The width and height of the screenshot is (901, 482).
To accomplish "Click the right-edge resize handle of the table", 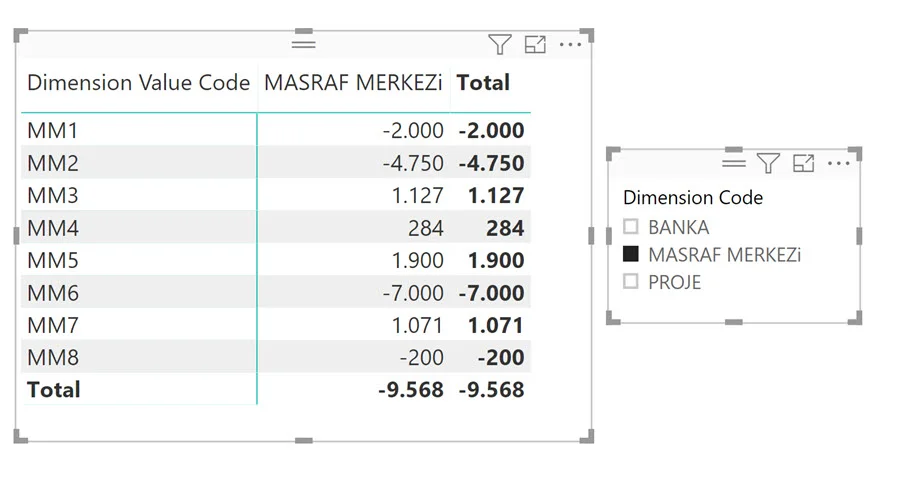I will tap(592, 235).
